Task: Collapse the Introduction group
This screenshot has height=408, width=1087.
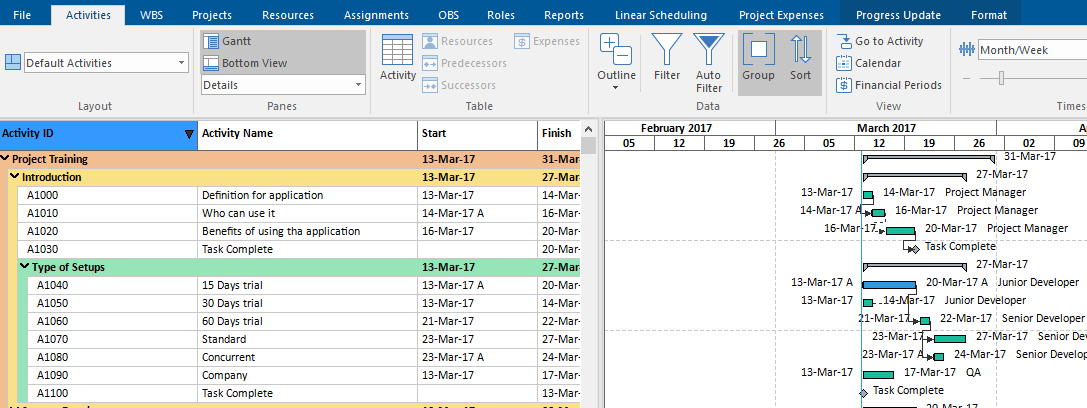Action: tap(15, 177)
